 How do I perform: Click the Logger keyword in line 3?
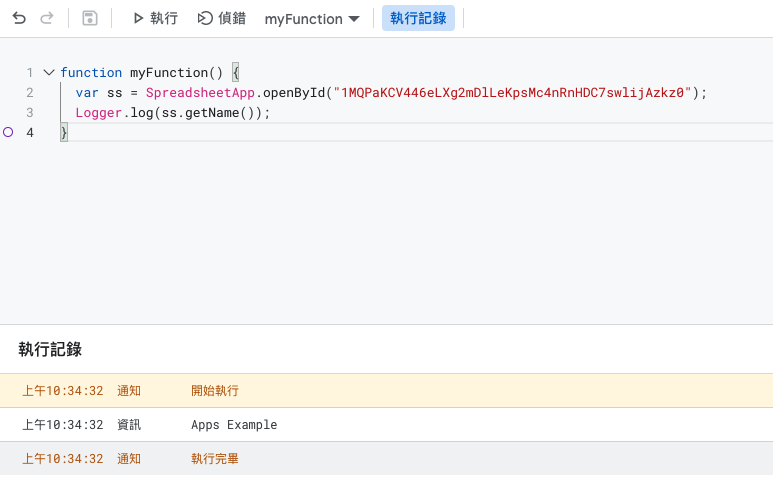coord(98,113)
